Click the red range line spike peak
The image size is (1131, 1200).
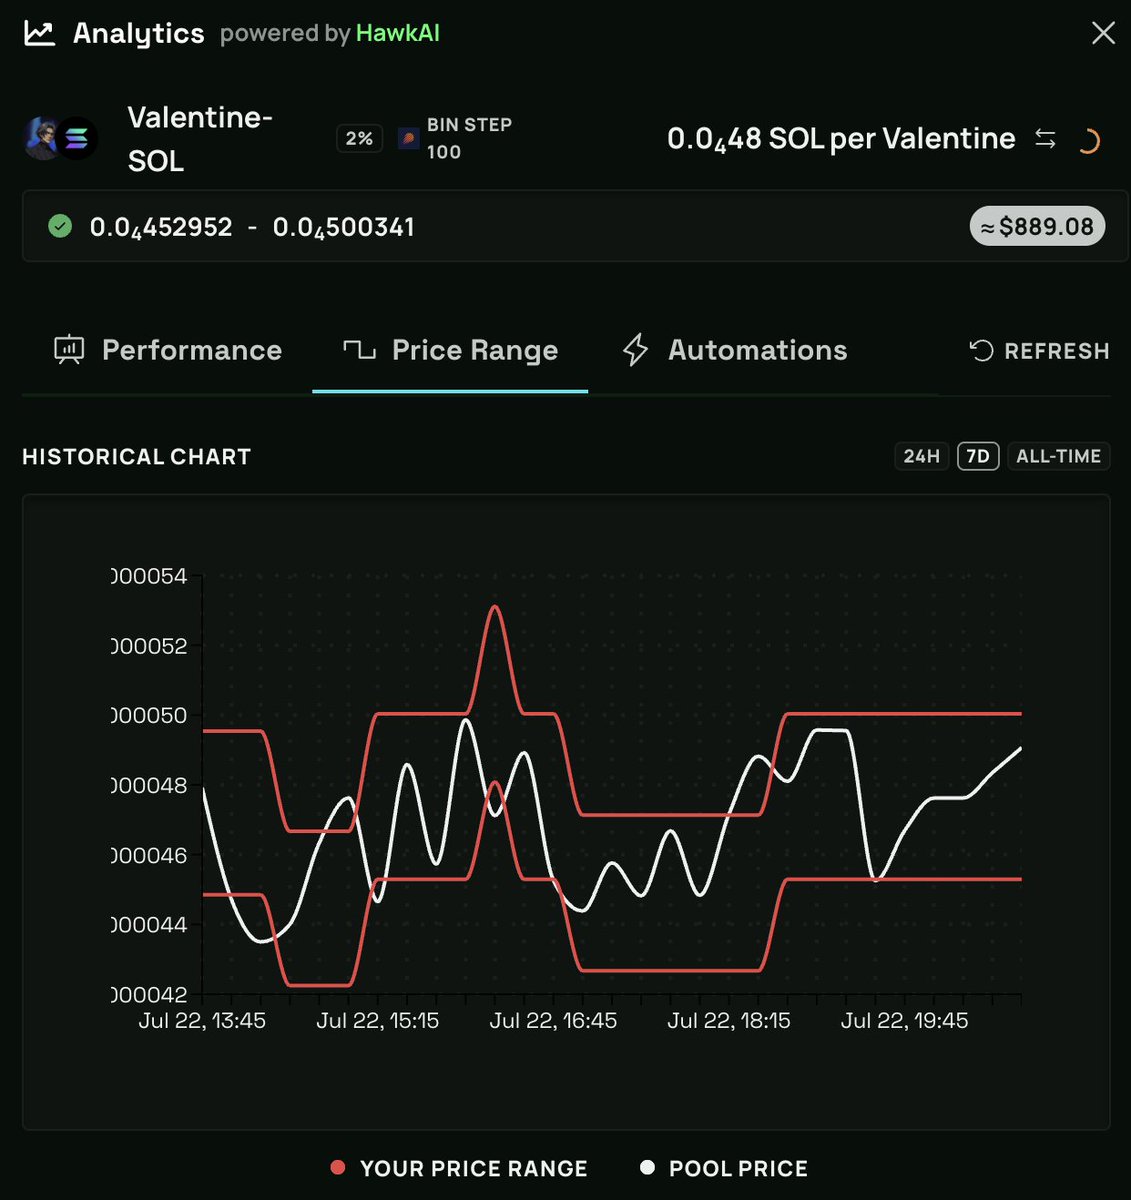tap(495, 607)
